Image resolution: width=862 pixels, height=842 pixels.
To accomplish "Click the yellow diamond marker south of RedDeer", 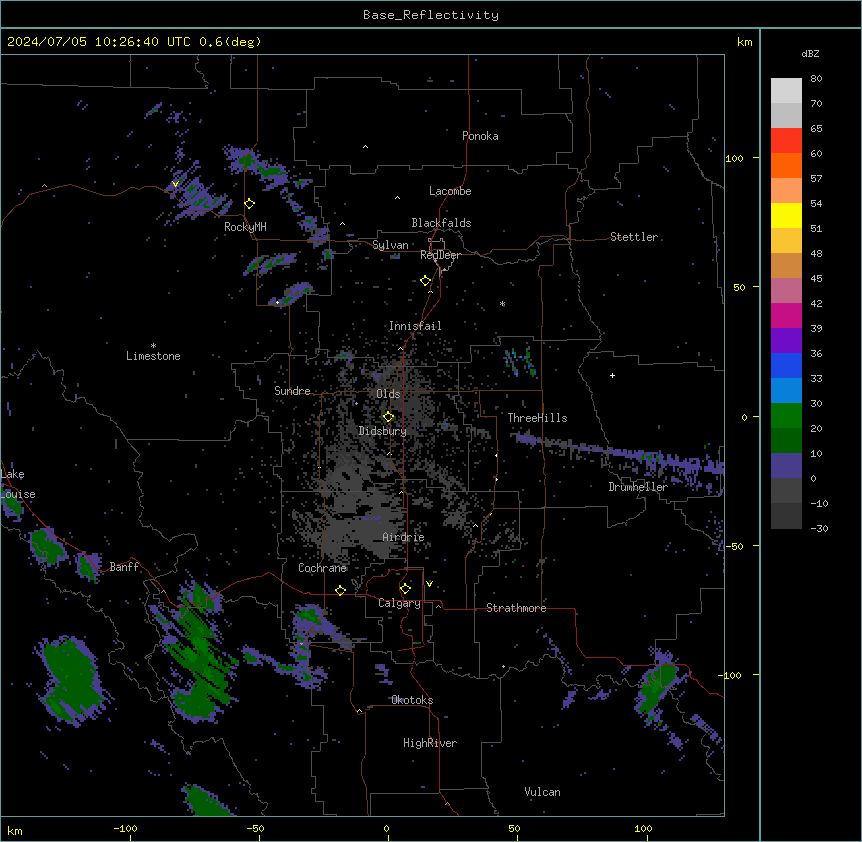I will (x=425, y=281).
